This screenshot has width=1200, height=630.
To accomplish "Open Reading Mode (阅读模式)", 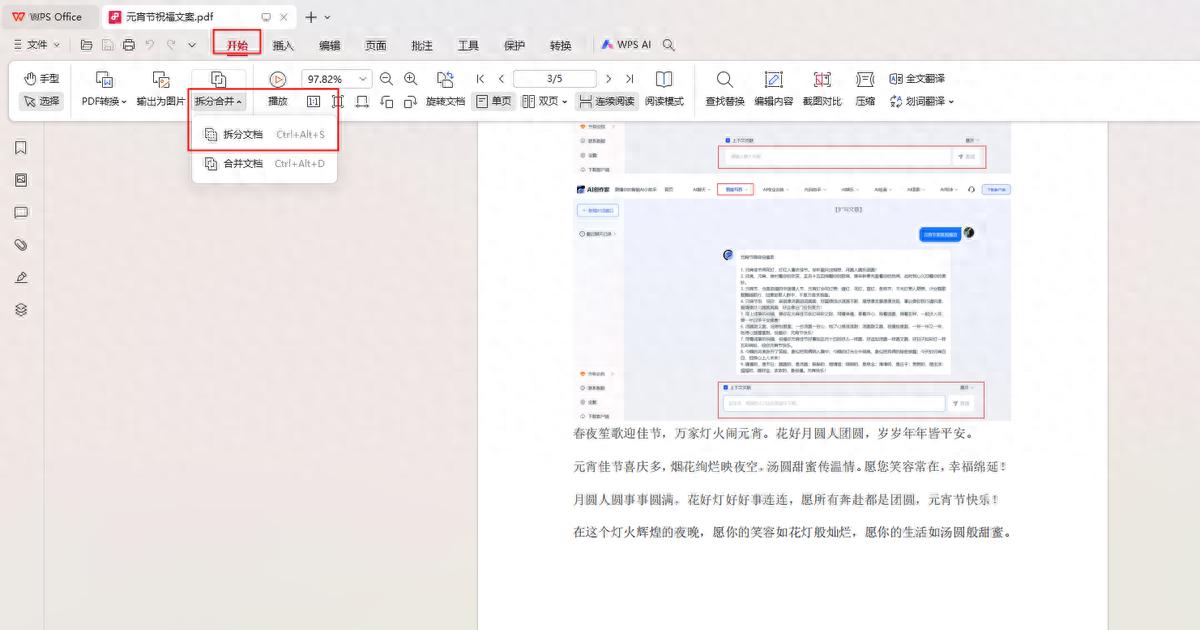I will (x=664, y=88).
